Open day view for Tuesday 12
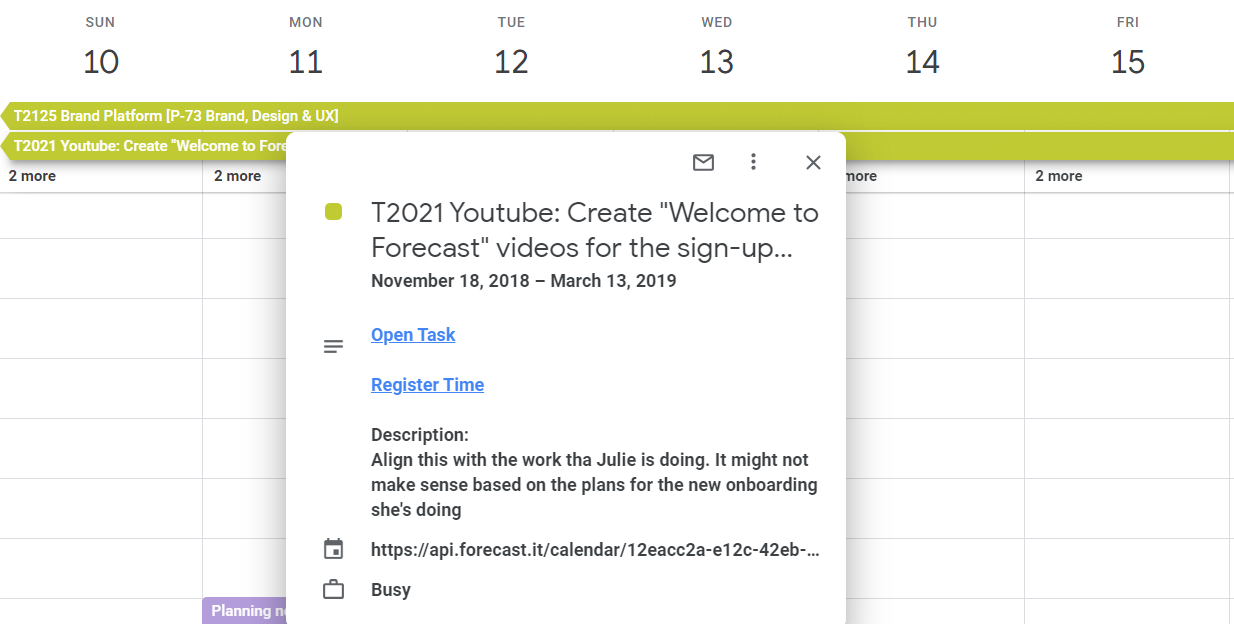The image size is (1234, 624). click(511, 62)
